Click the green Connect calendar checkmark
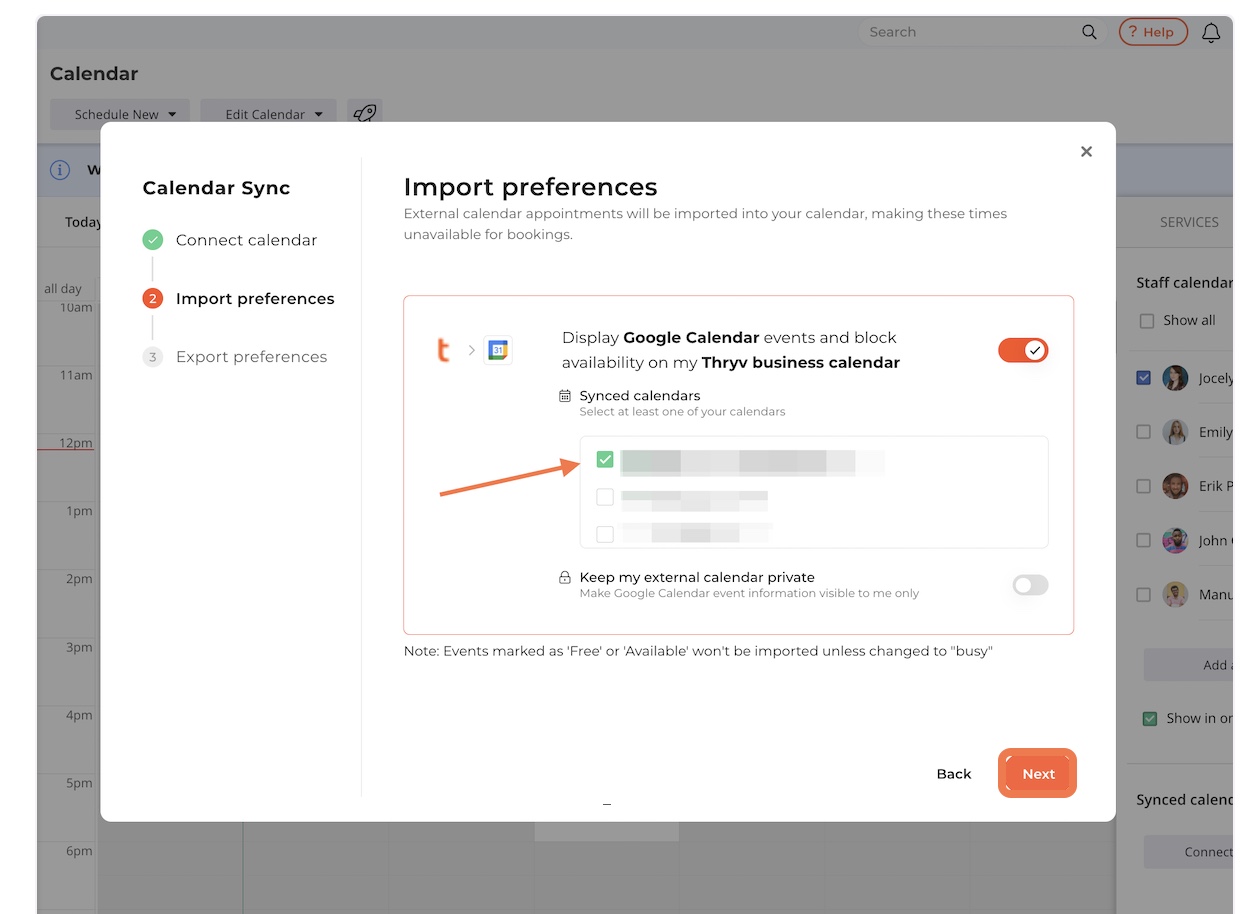1248x914 pixels. [153, 240]
